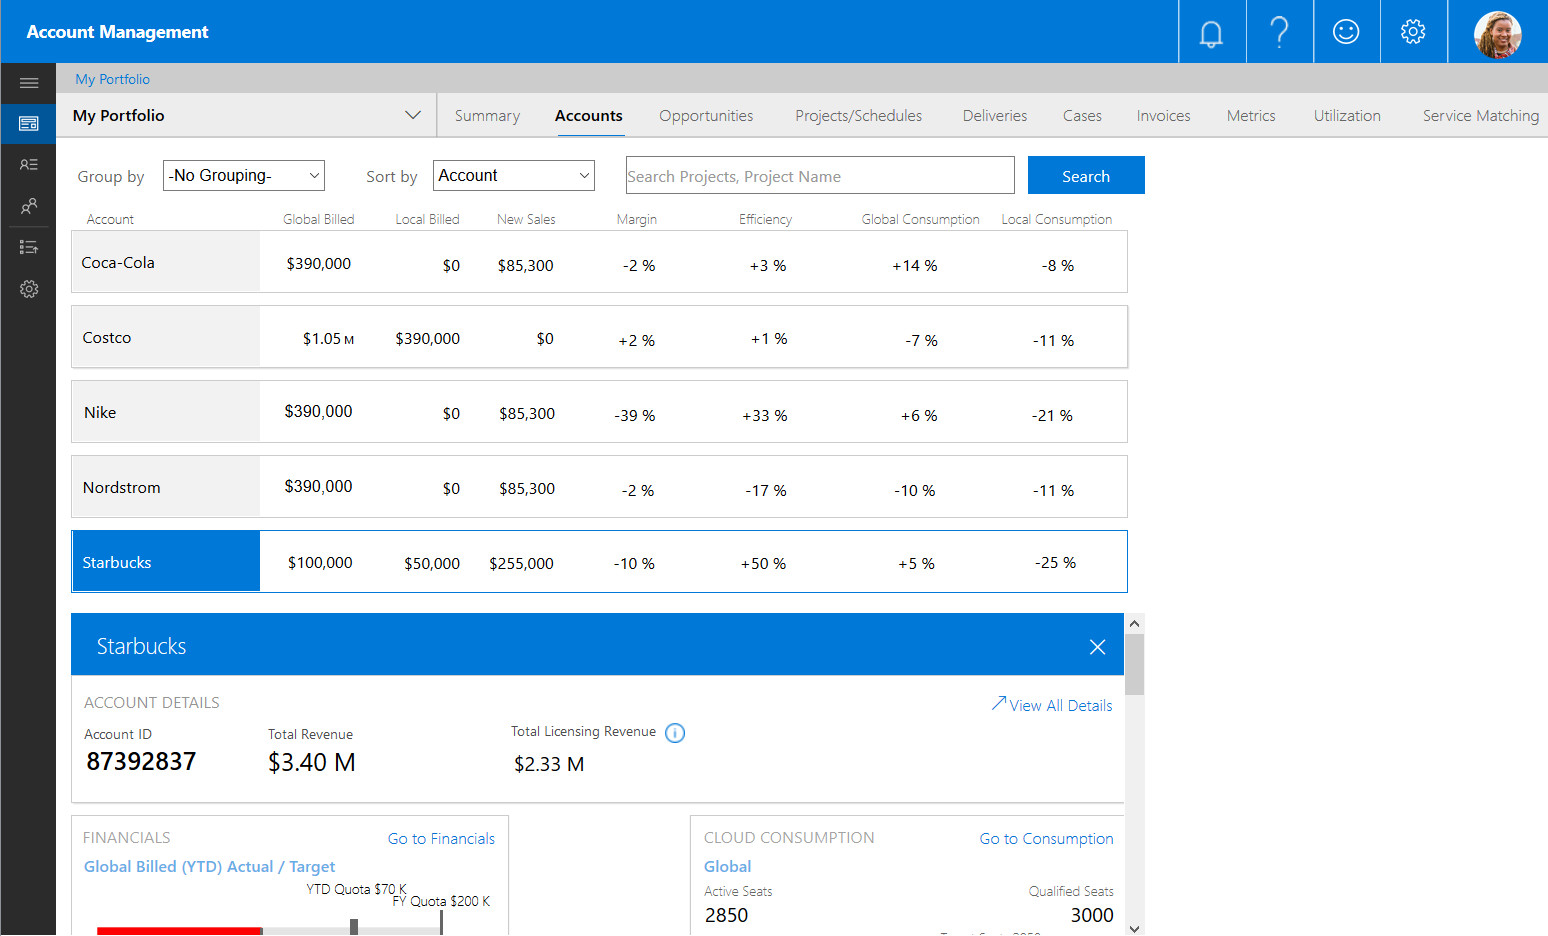The height and width of the screenshot is (936, 1548).
Task: Click the Go to Consumption link
Action: [x=1046, y=839]
